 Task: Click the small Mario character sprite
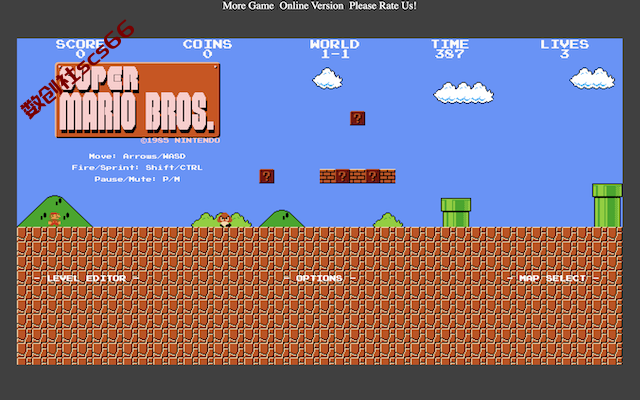(x=54, y=219)
